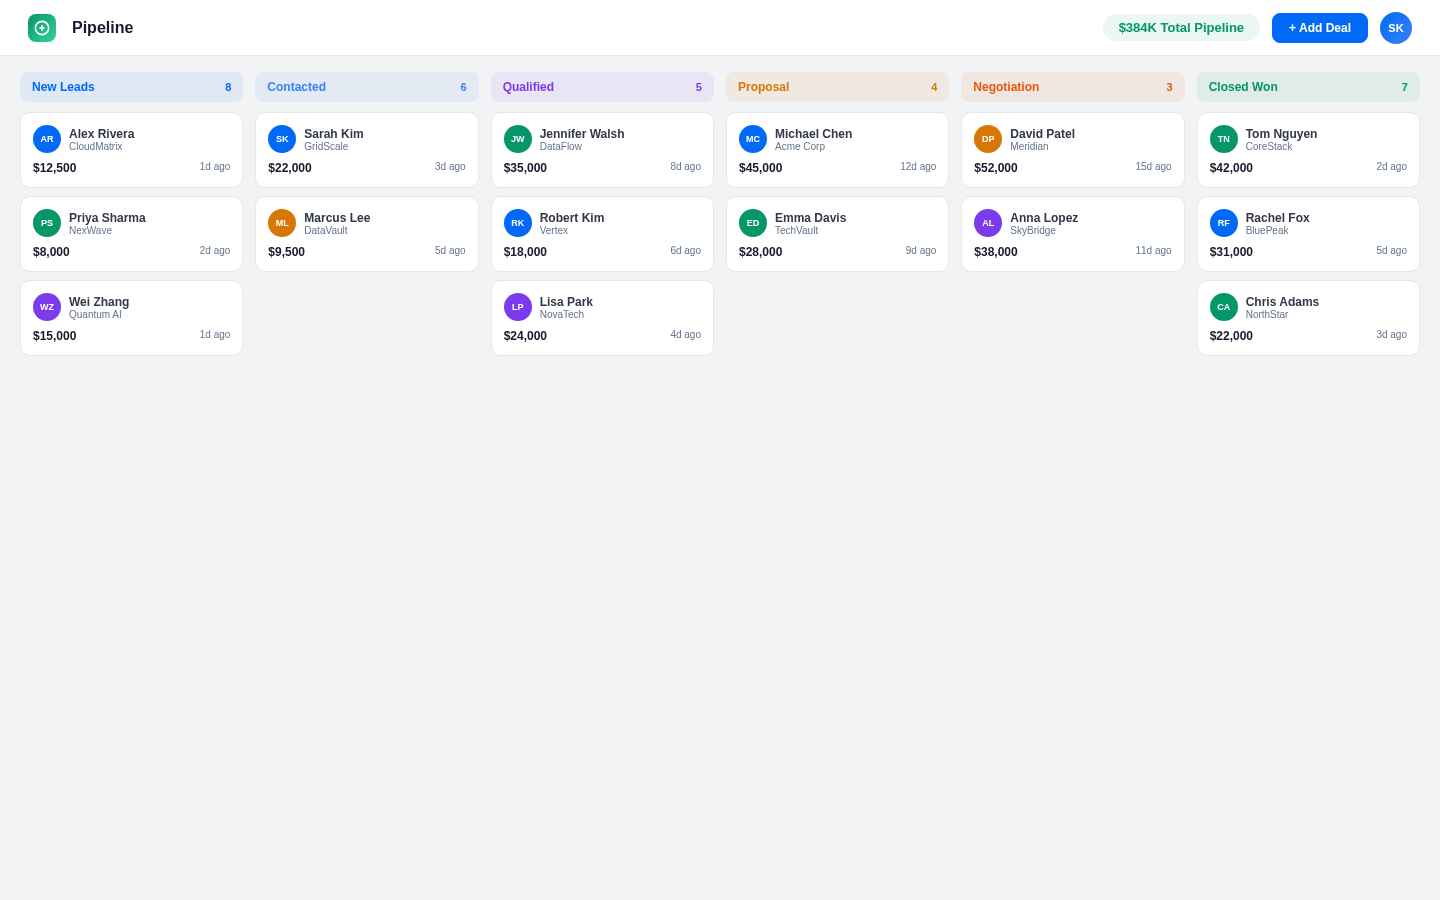Click the $12,500 deal amount

tap(54, 168)
